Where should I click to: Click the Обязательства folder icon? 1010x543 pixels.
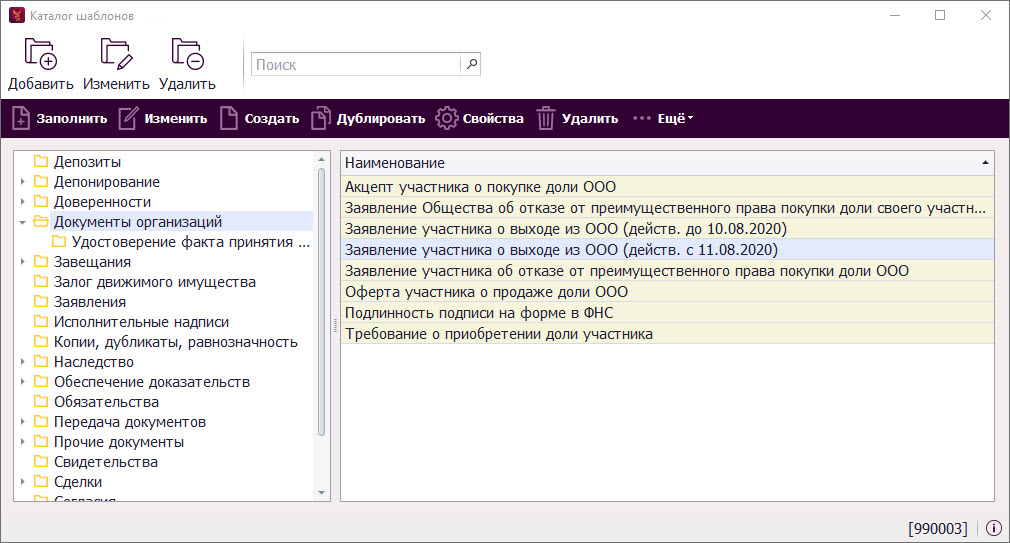tap(41, 401)
